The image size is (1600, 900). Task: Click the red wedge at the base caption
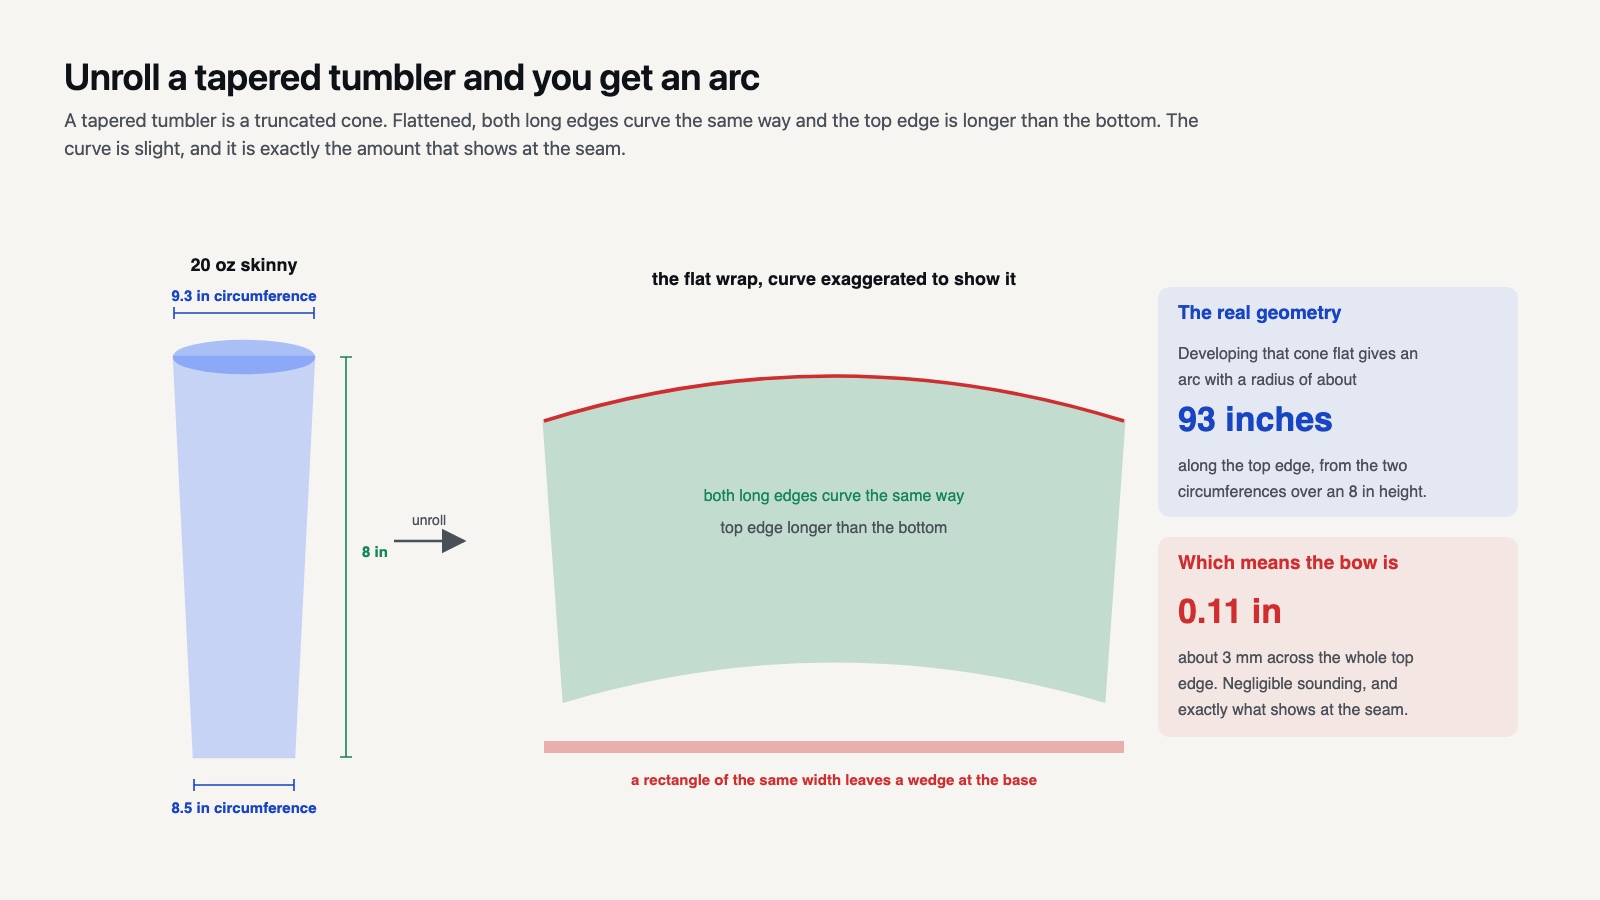pyautogui.click(x=834, y=780)
